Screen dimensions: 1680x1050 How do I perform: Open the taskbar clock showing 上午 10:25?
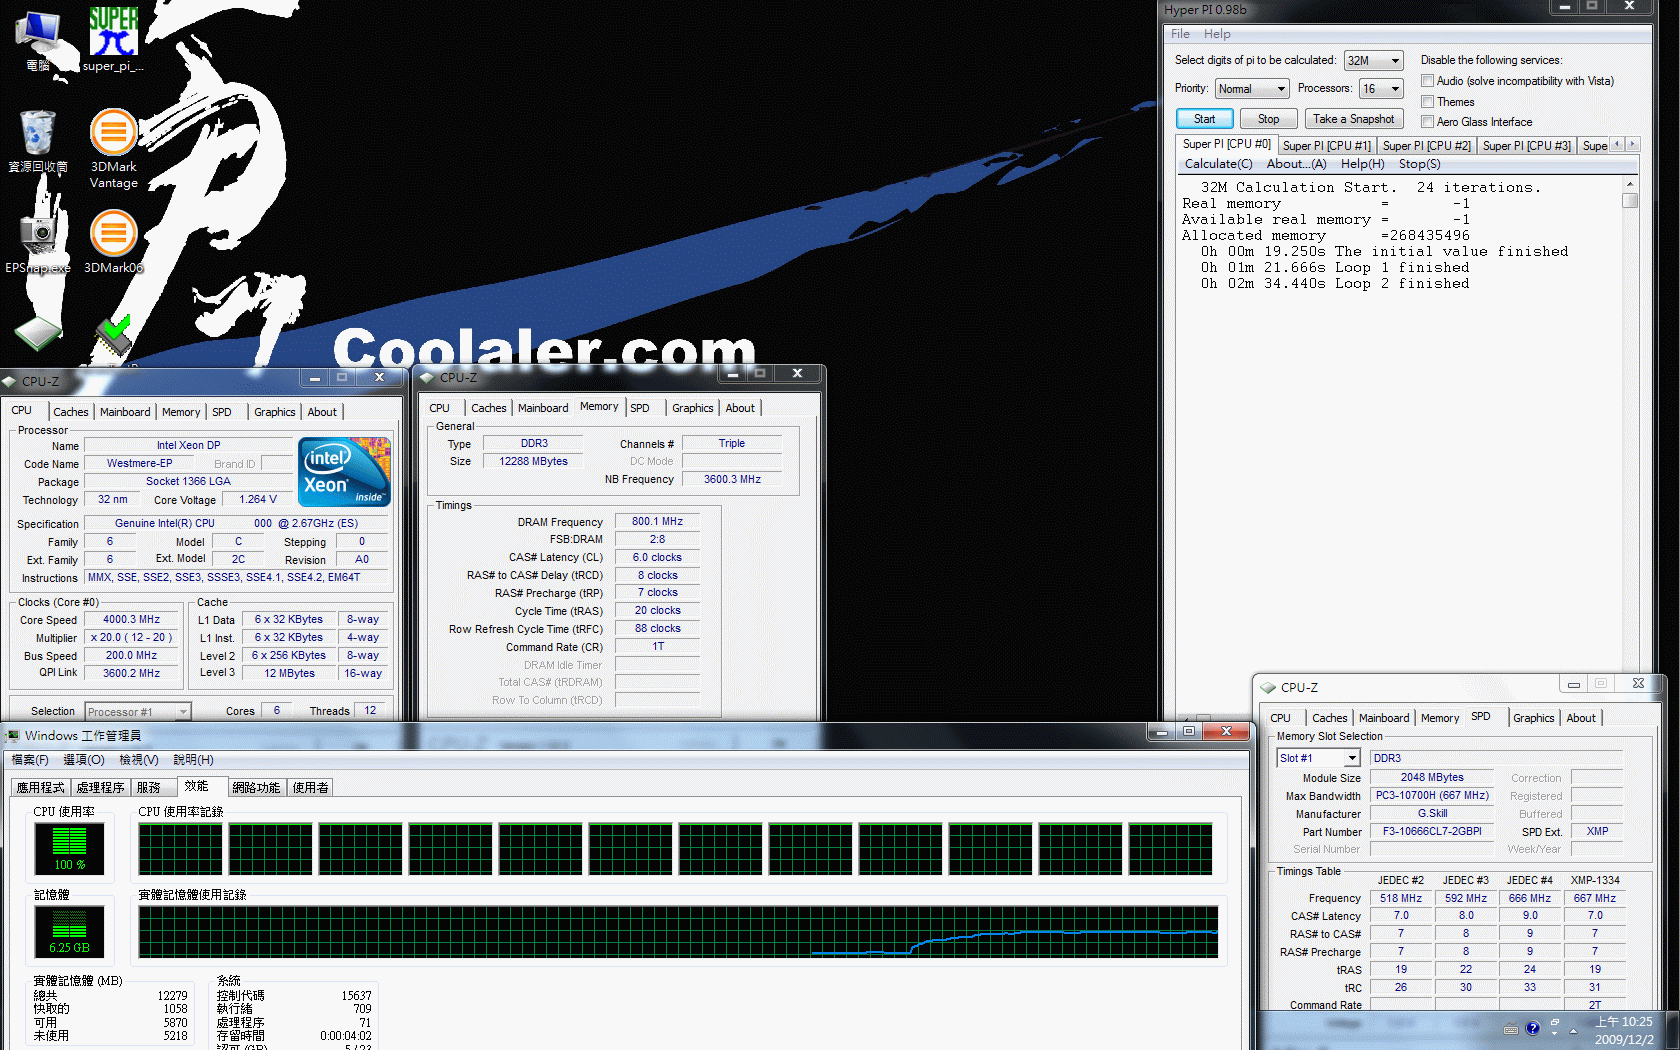click(1624, 1030)
